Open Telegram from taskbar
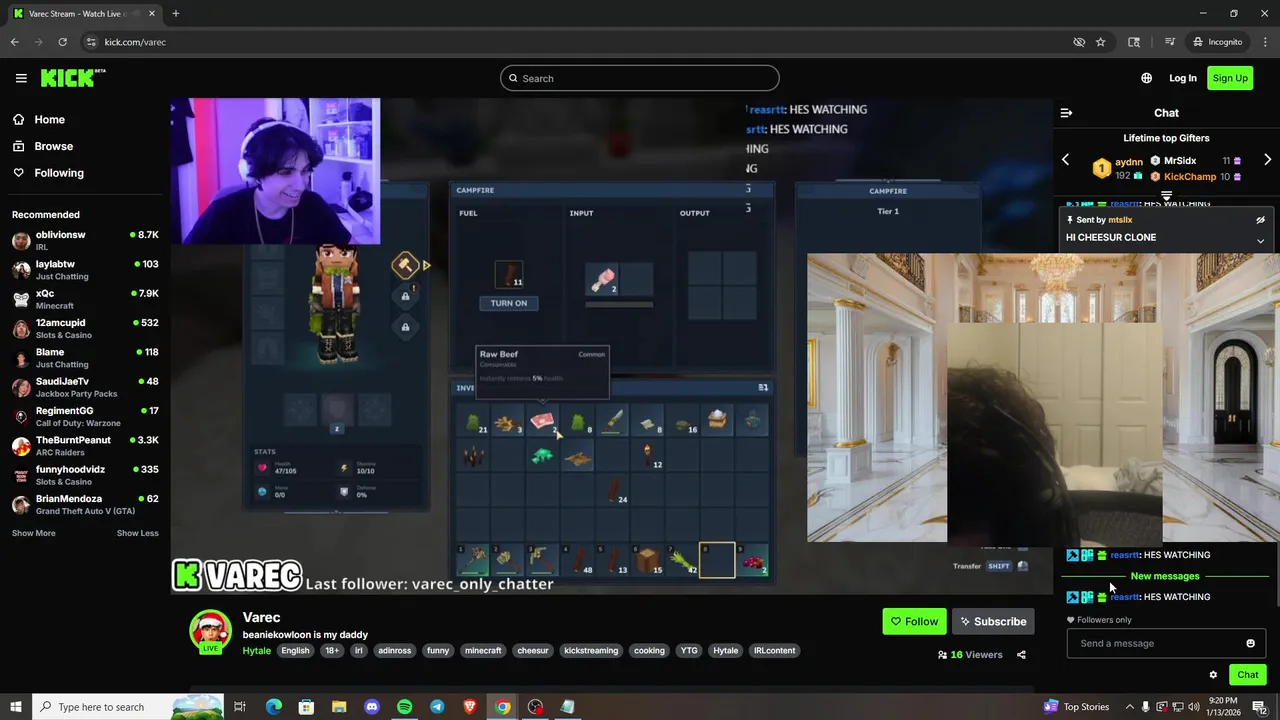Image resolution: width=1280 pixels, height=720 pixels. 437,707
